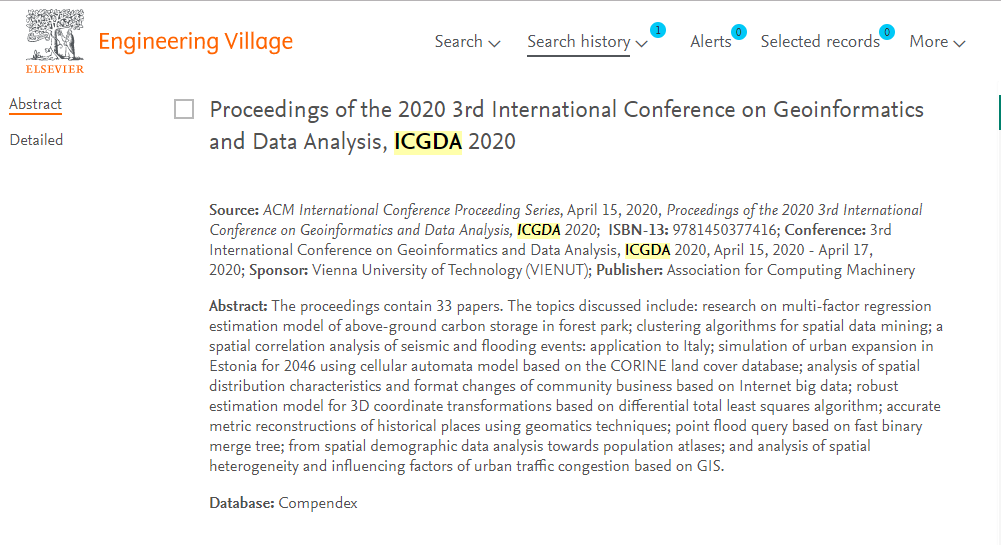Click the proceedings title heading
1001x545 pixels.
pyautogui.click(x=566, y=125)
